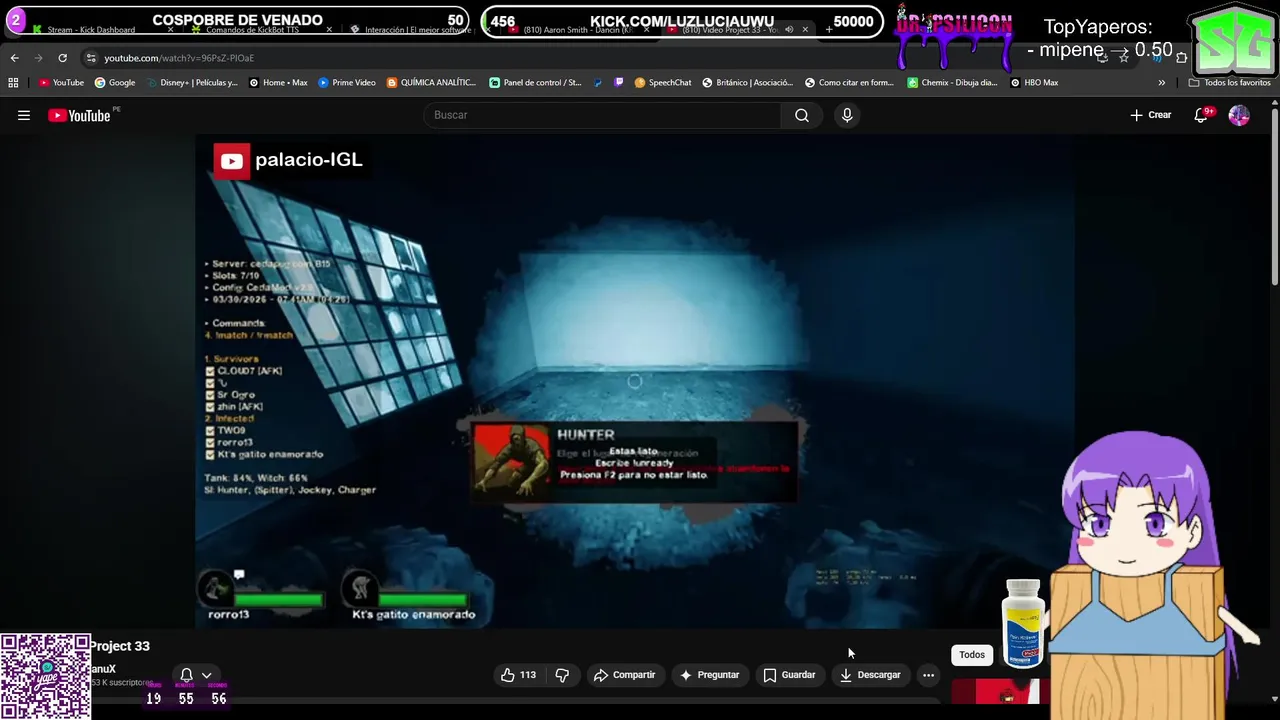Screen dimensions: 1280x720
Task: Close the Video Project 33 tab
Action: point(805,29)
